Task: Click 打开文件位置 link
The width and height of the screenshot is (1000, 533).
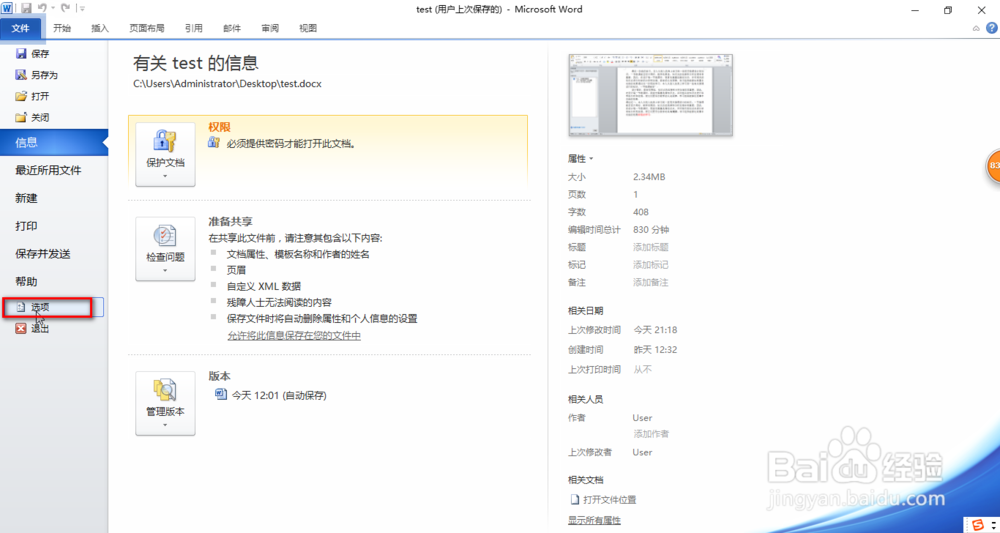Action: (x=603, y=500)
